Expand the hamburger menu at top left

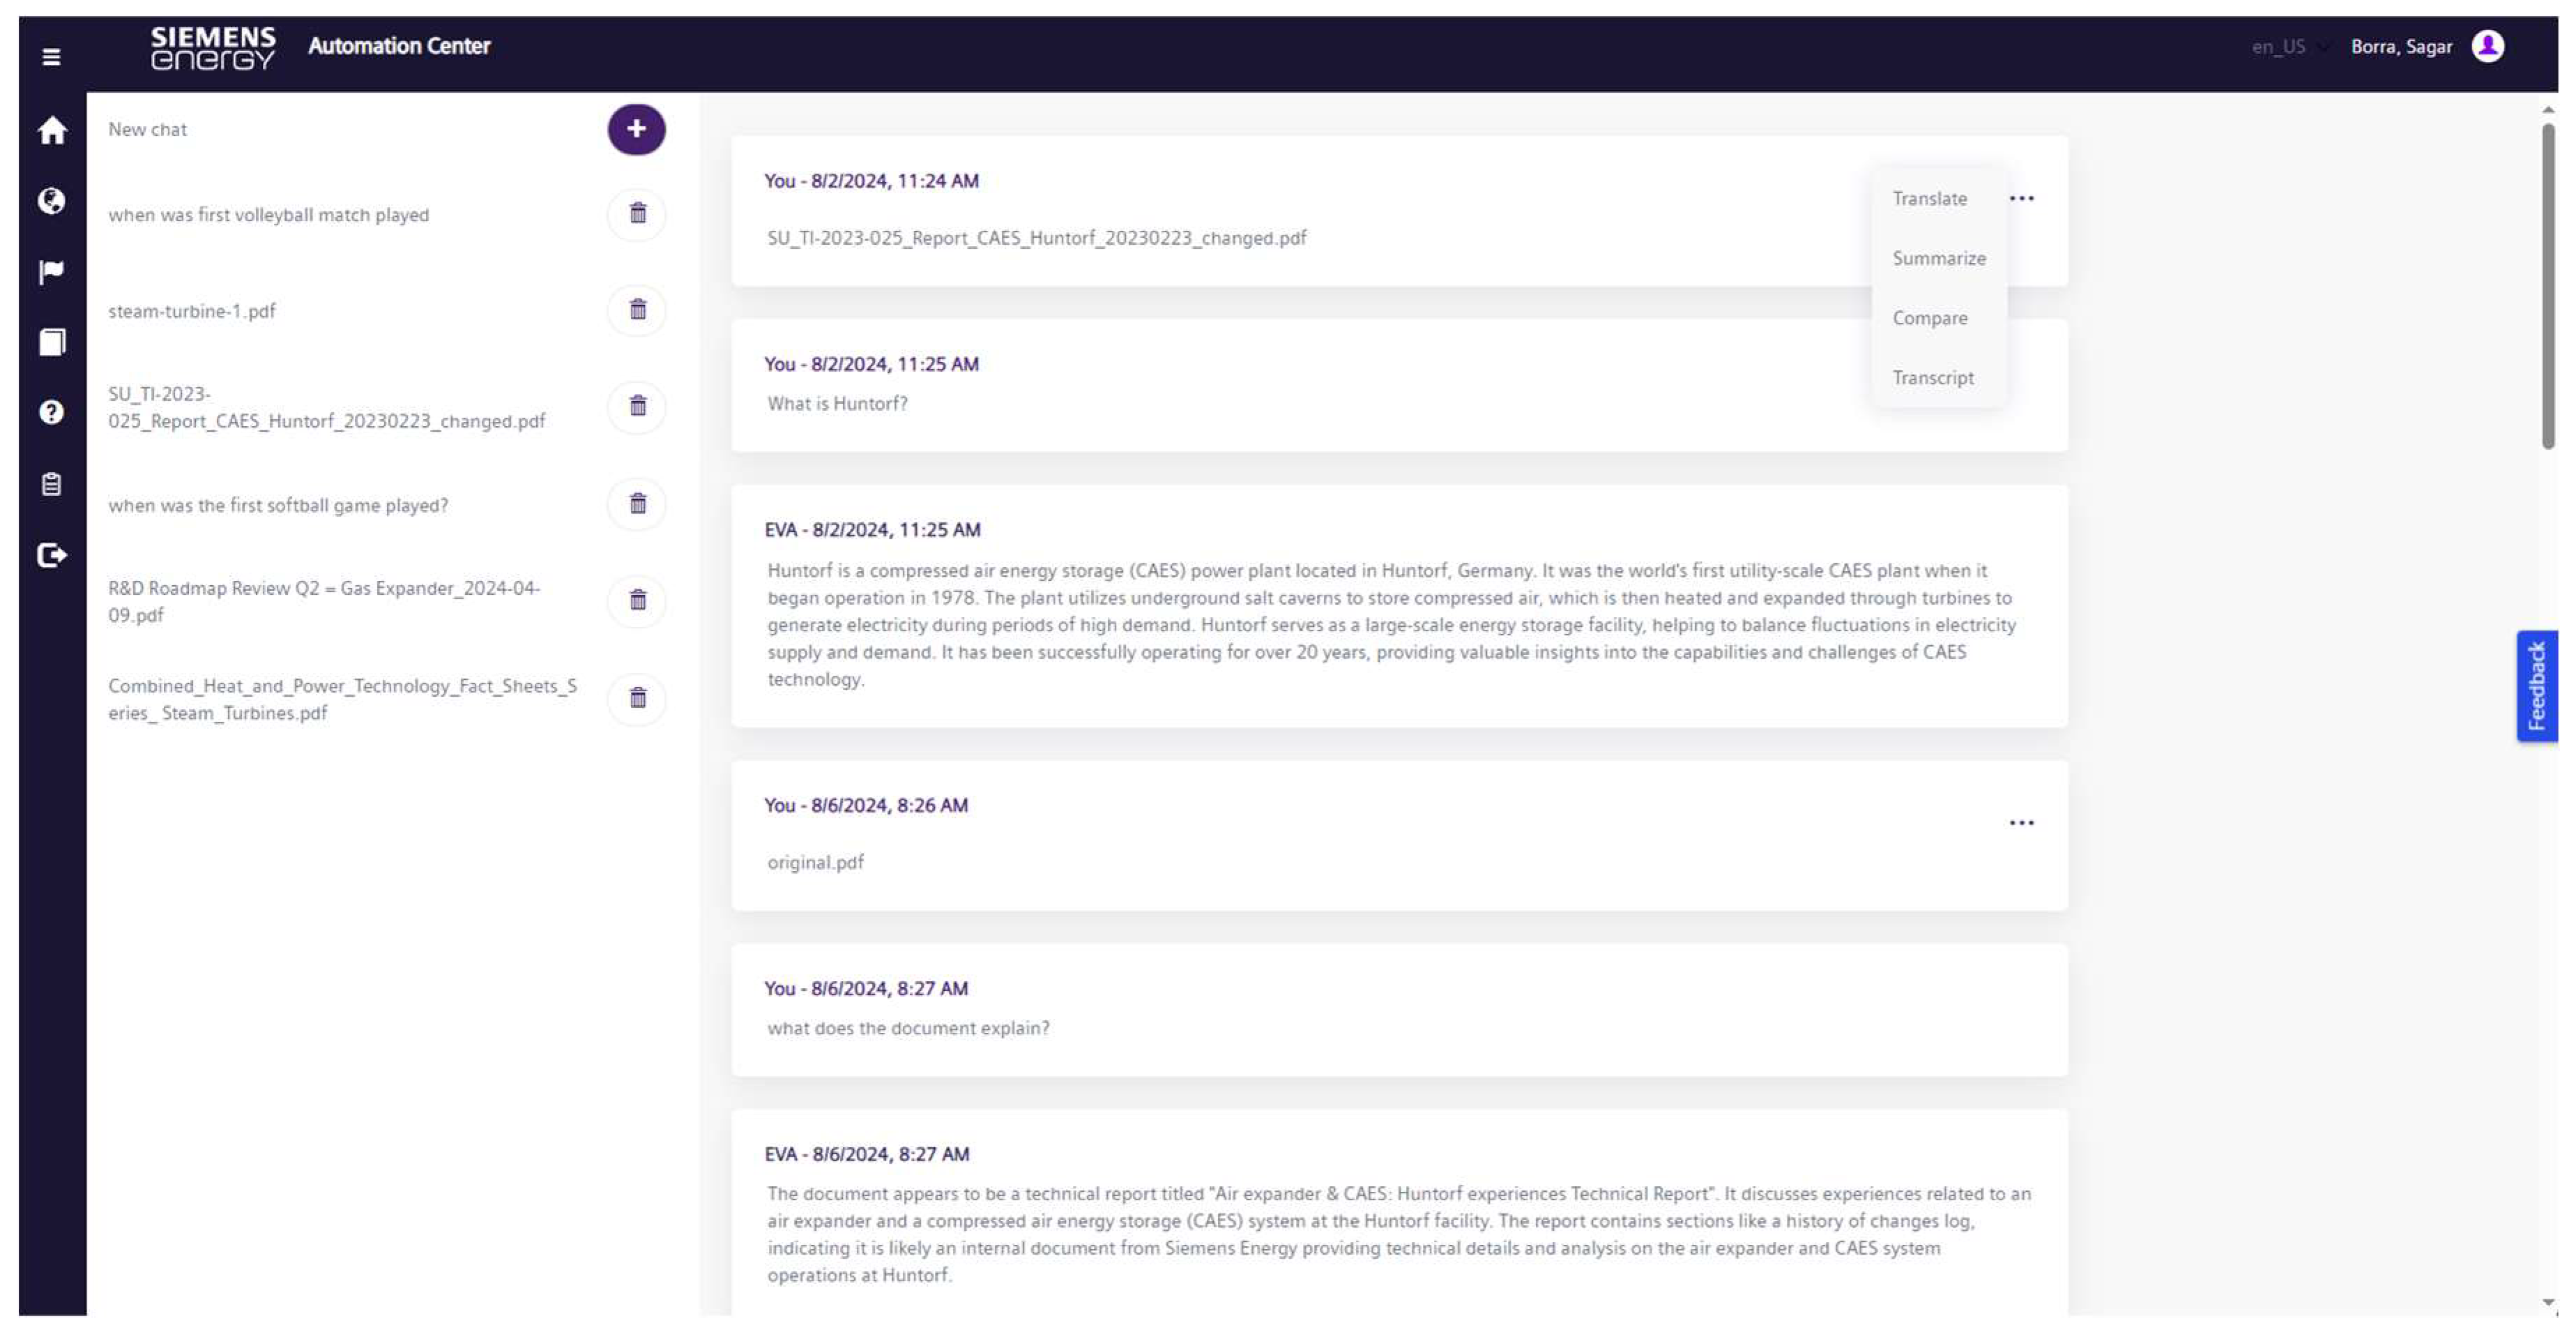pyautogui.click(x=50, y=57)
